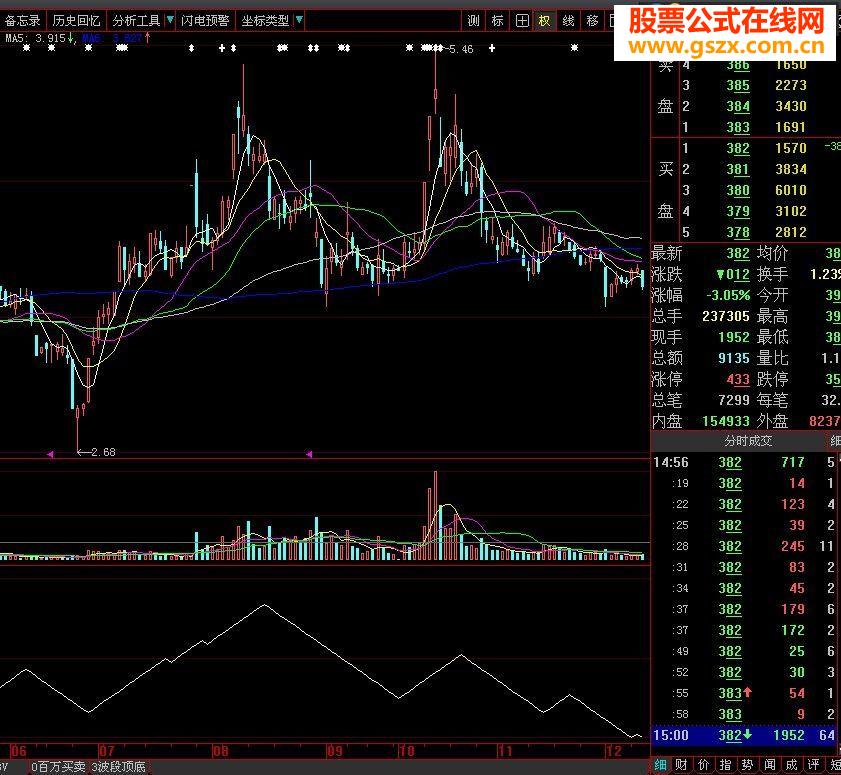This screenshot has width=841, height=775.
Task: Click the 标 marker tool icon
Action: click(x=496, y=20)
